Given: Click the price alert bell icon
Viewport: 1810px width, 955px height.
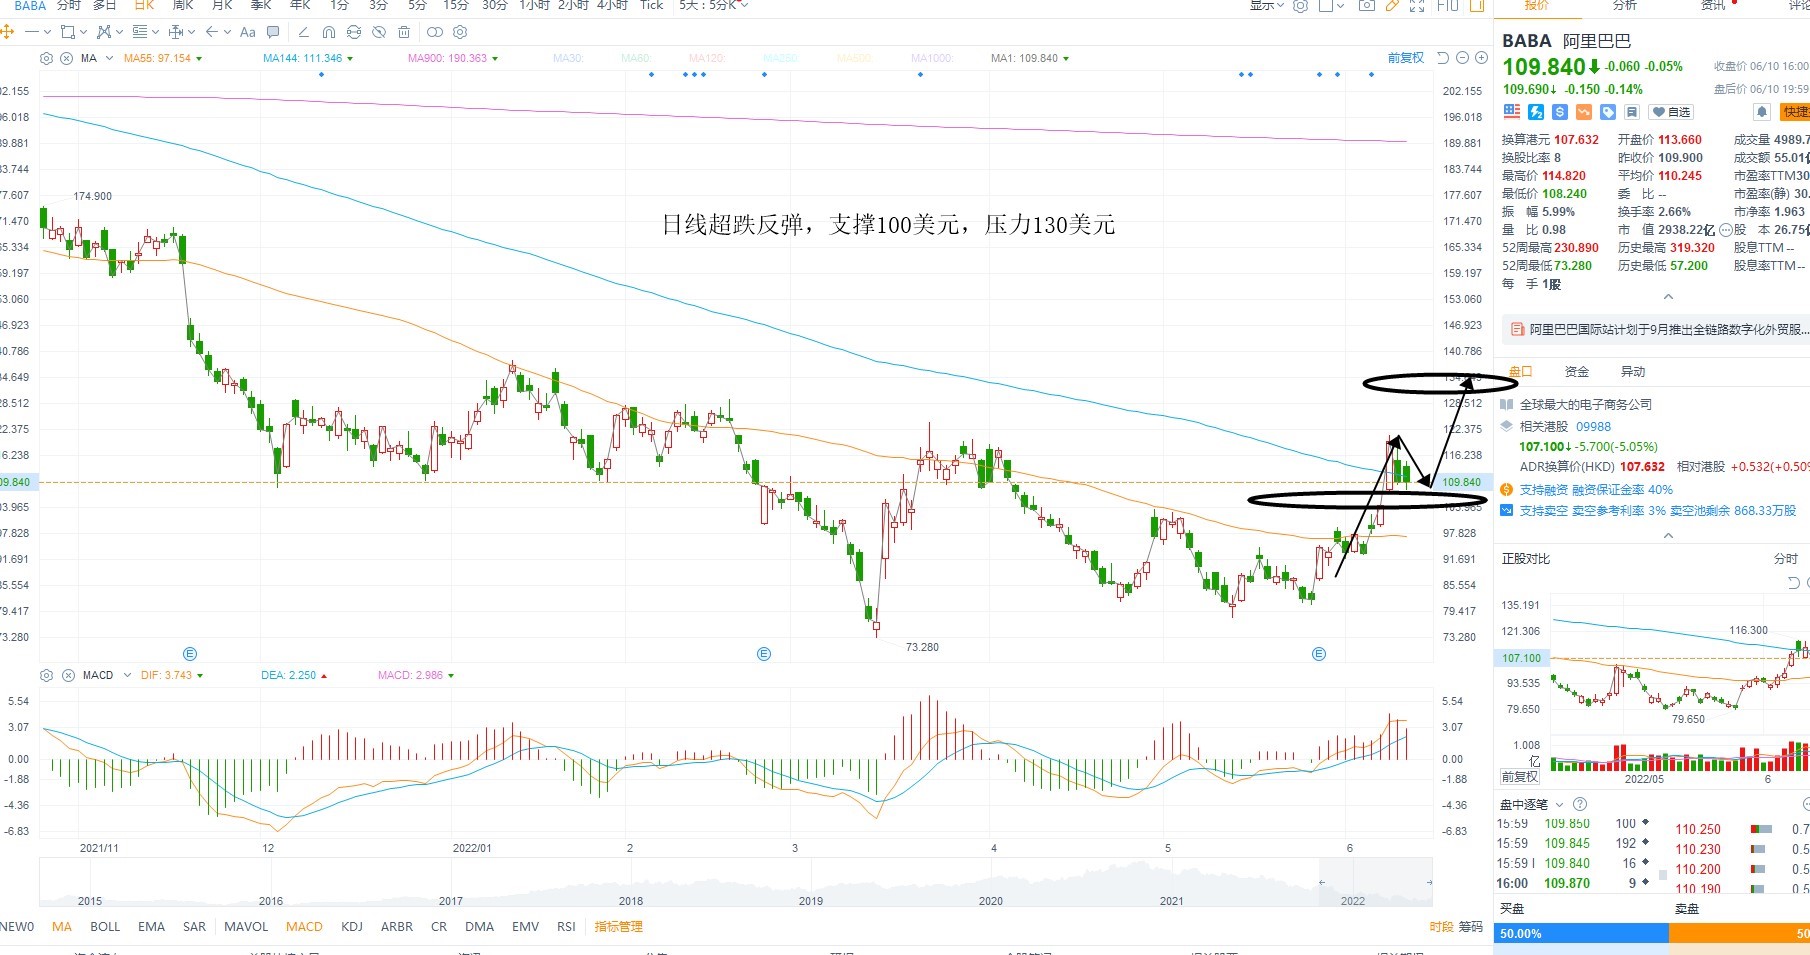Looking at the screenshot, I should [x=1762, y=112].
